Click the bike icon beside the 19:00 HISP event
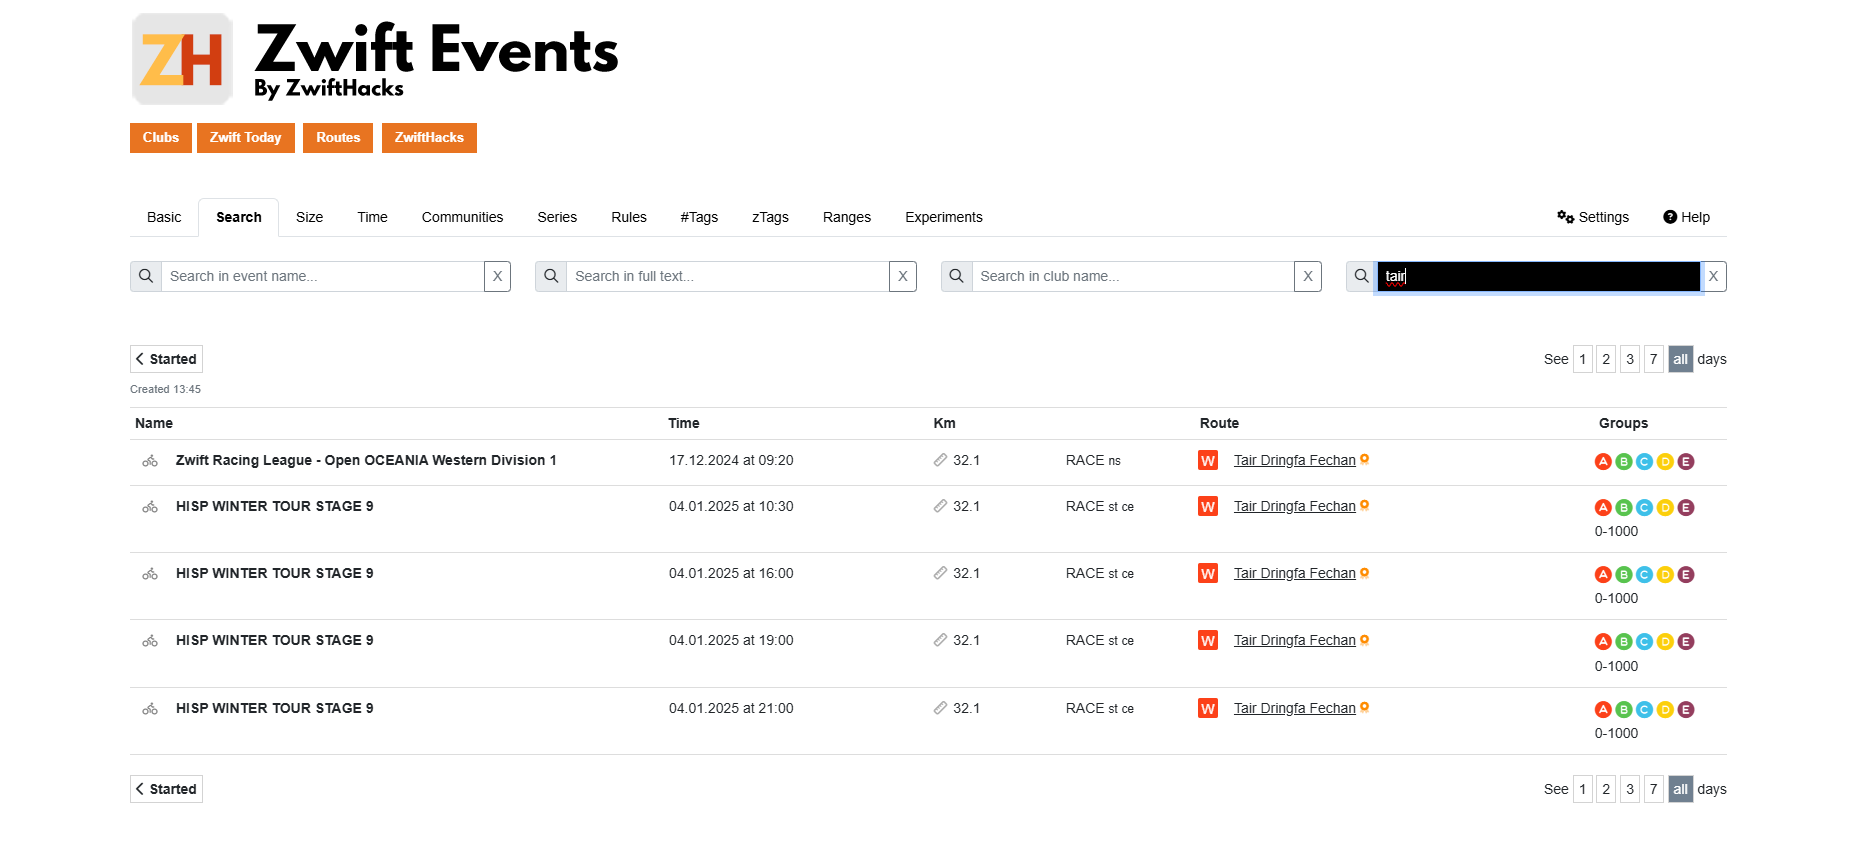This screenshot has height=852, width=1853. (150, 641)
